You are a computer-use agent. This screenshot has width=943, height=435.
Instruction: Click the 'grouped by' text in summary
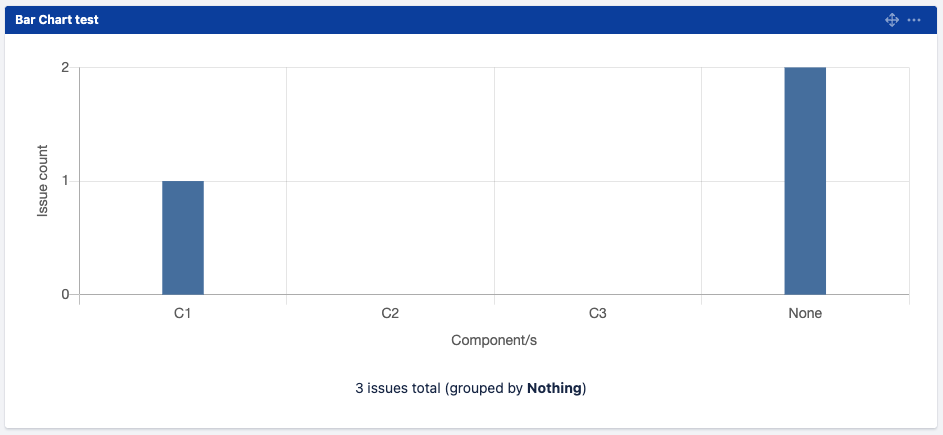coord(486,388)
